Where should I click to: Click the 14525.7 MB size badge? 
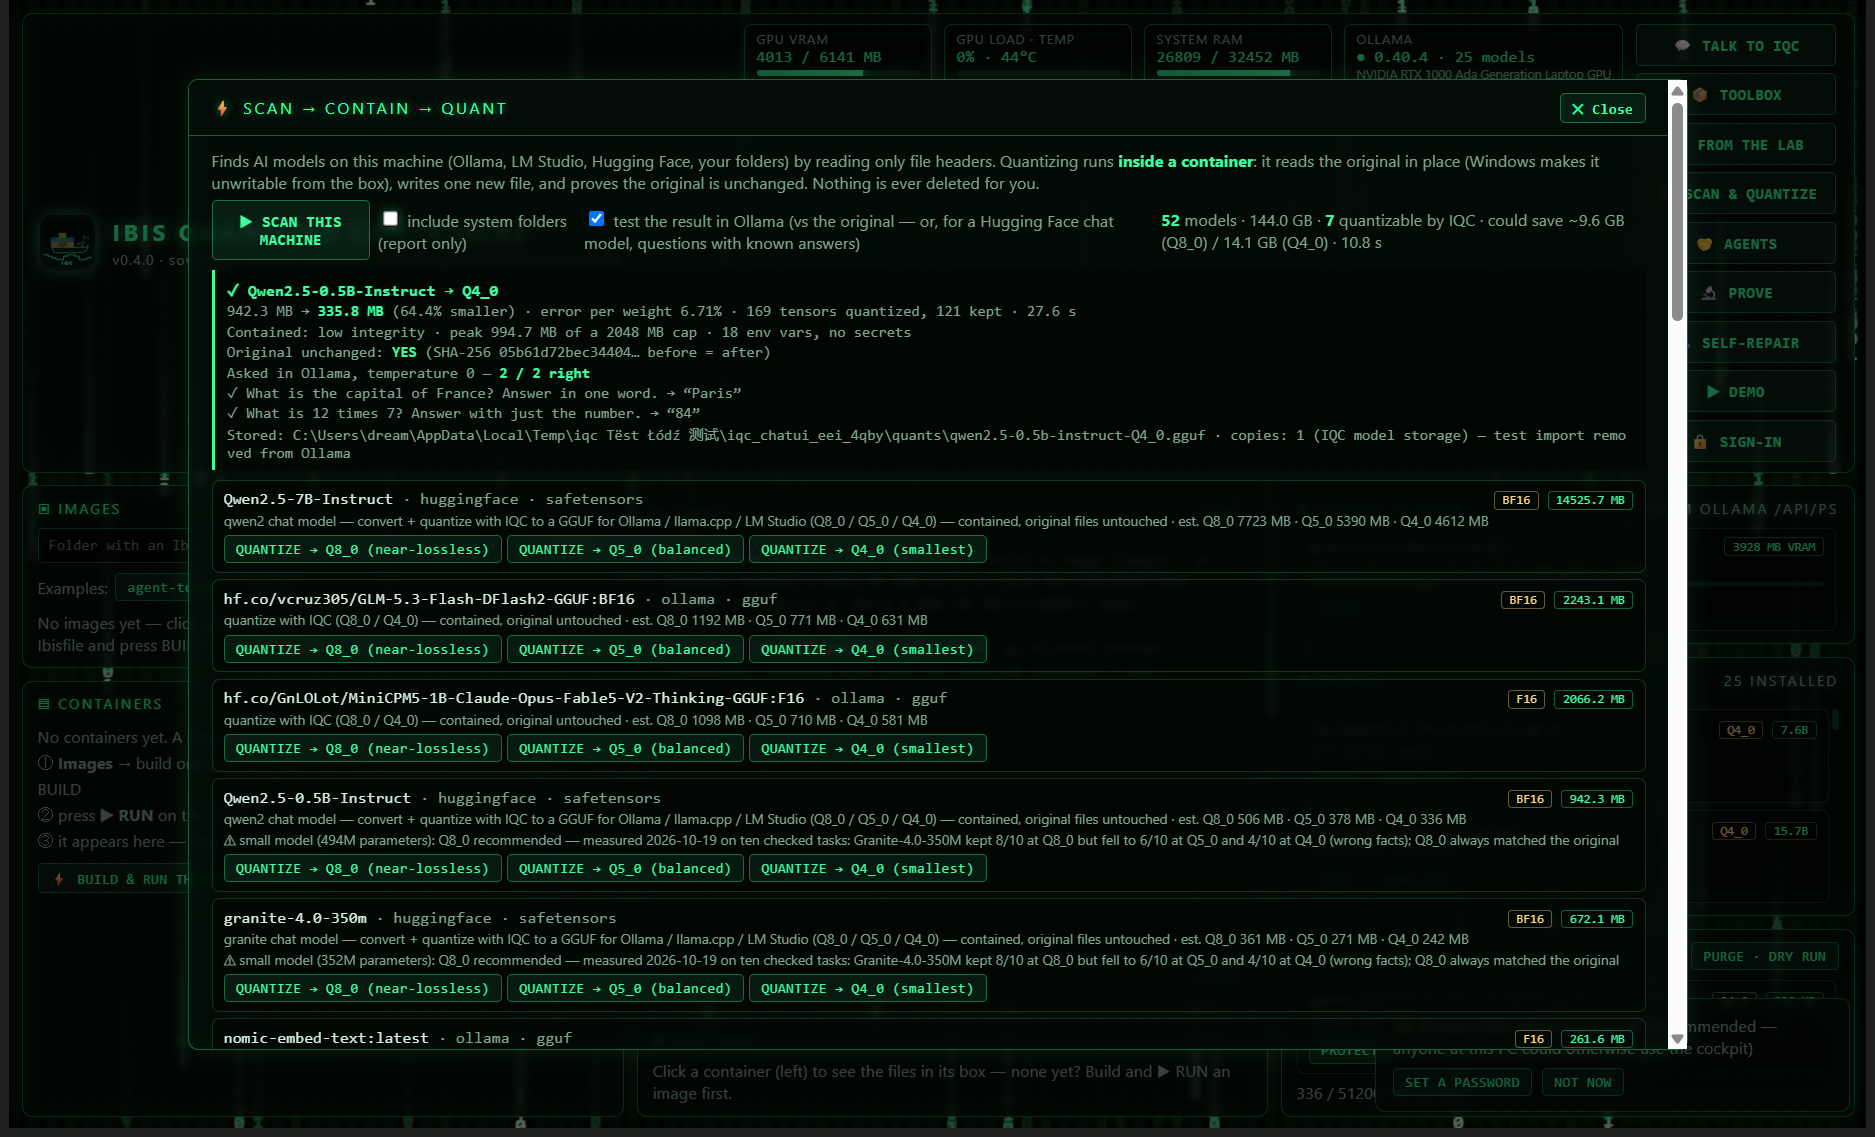pos(1590,500)
